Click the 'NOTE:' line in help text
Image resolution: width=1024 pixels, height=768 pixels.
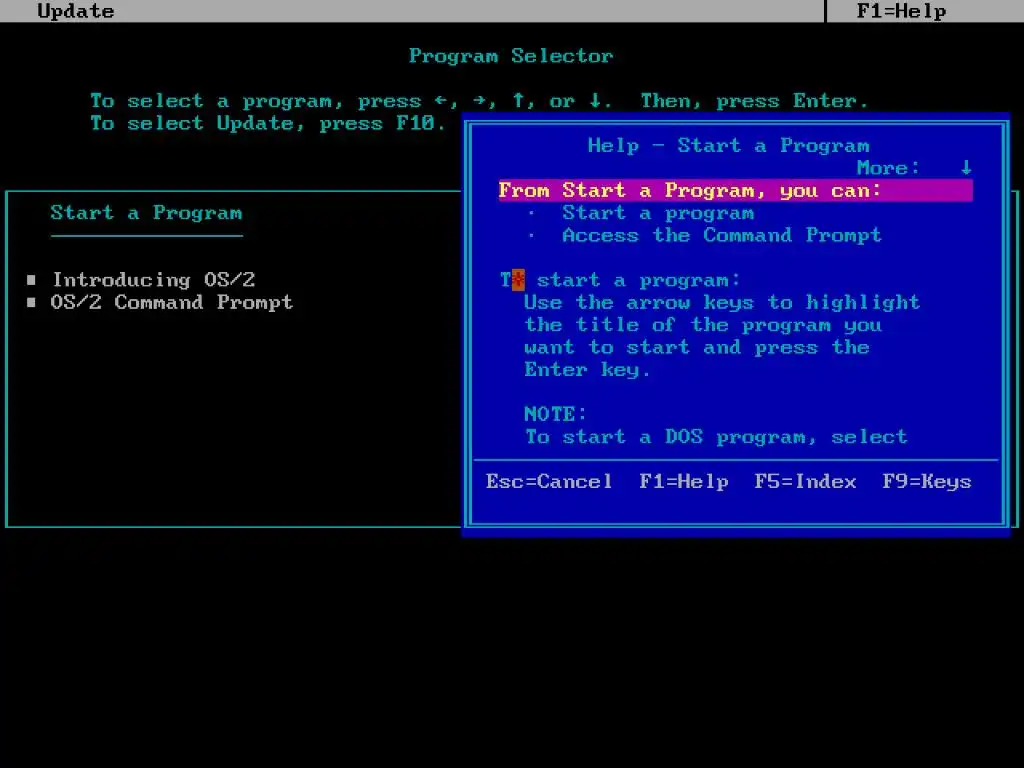click(556, 414)
